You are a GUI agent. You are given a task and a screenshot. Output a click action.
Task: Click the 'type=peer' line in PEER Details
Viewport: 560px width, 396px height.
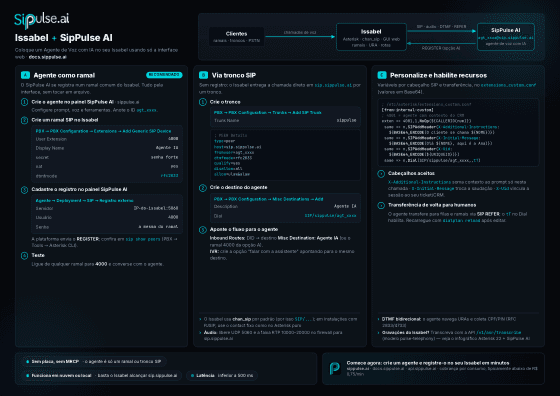224,141
